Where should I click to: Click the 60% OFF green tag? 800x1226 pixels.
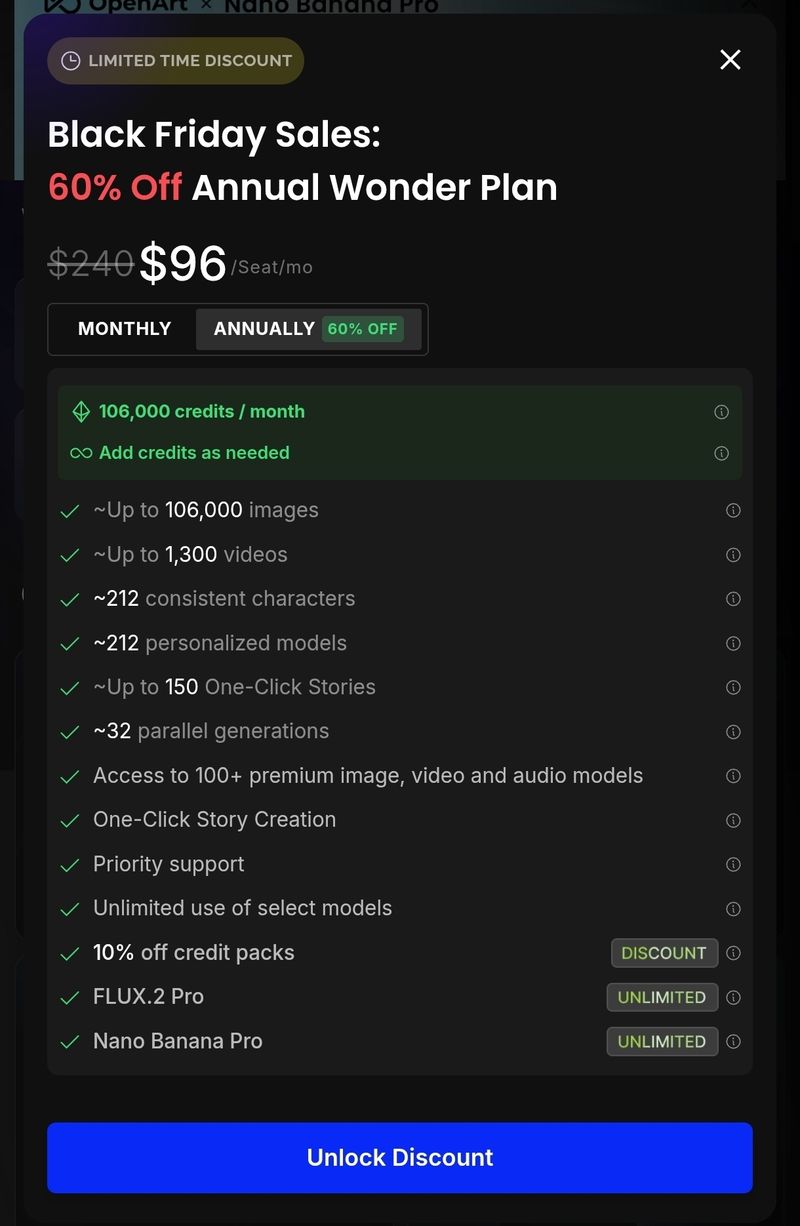(x=362, y=329)
